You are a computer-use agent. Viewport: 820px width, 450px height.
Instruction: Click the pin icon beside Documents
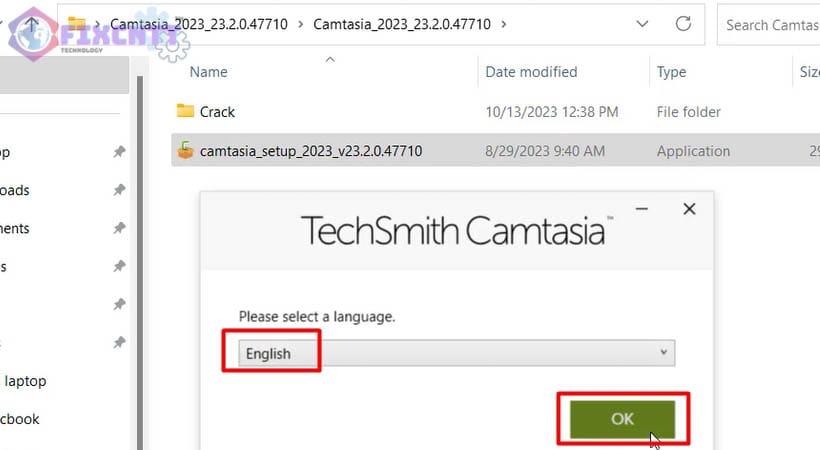click(x=119, y=228)
